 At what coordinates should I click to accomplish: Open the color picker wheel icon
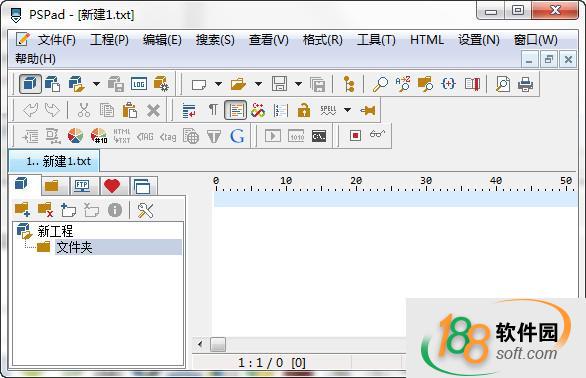(75, 136)
